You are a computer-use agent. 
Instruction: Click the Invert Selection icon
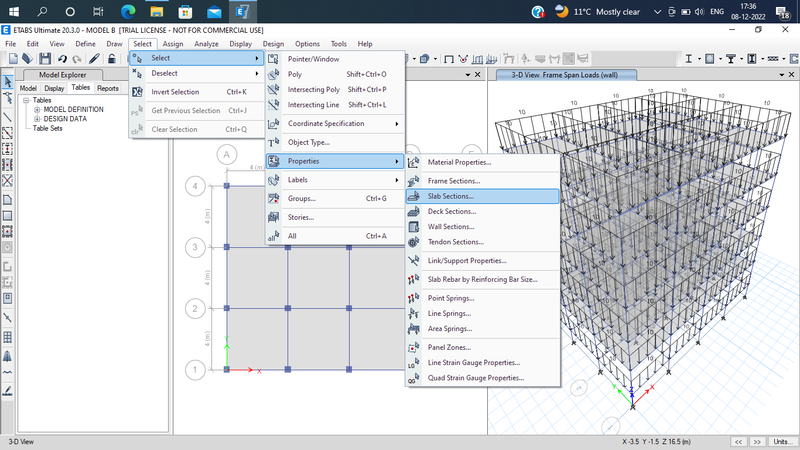pos(137,92)
